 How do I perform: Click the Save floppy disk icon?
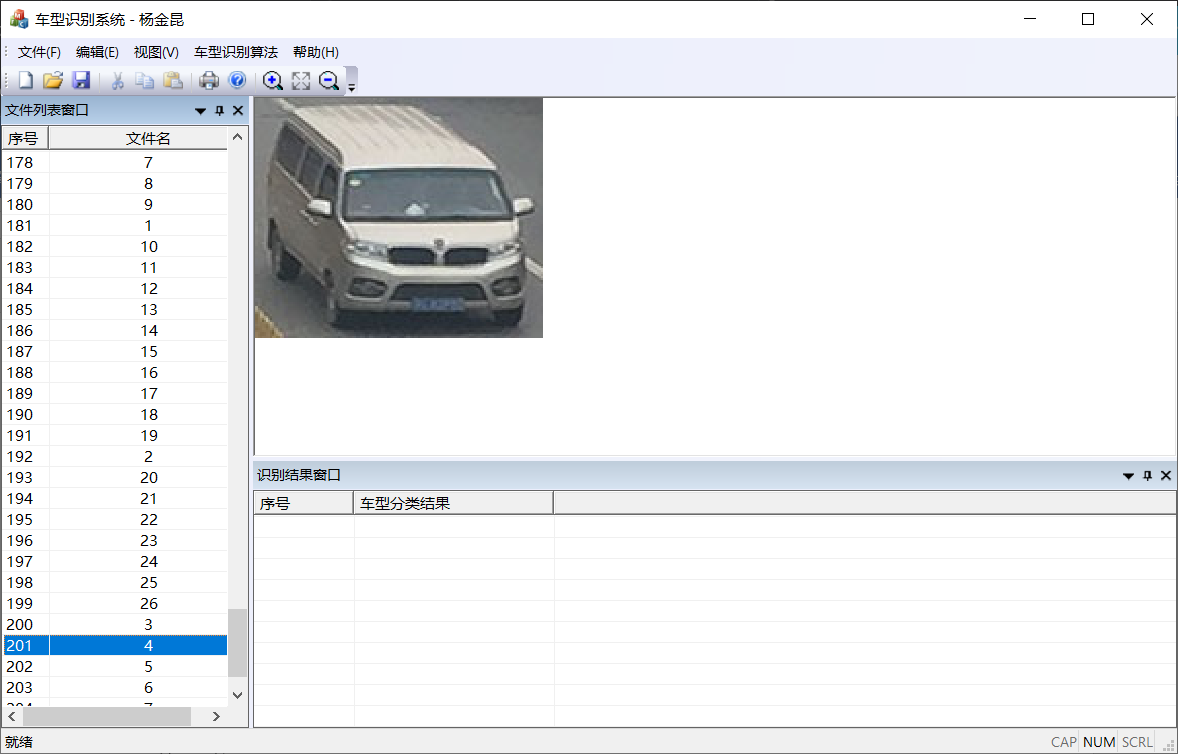tap(81, 81)
